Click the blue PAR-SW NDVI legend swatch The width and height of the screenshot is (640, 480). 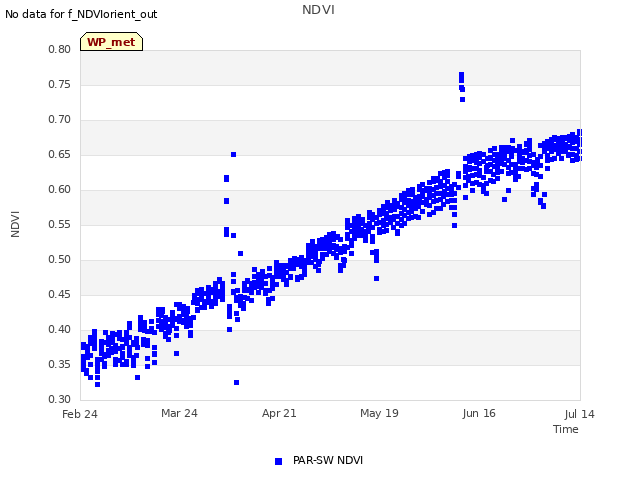[278, 461]
